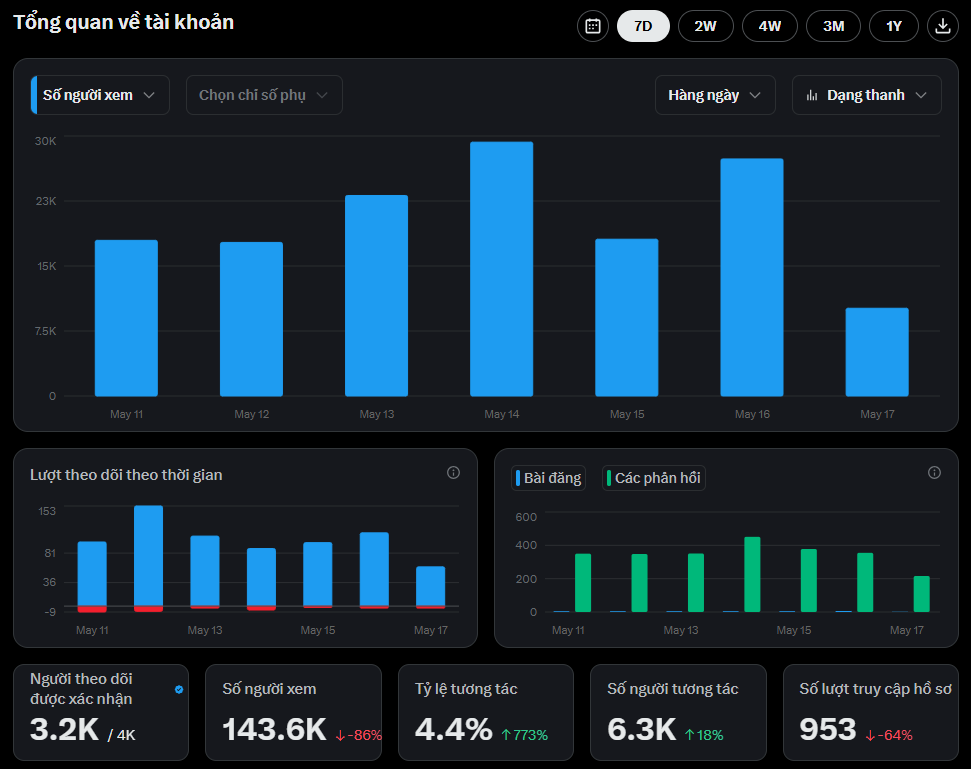Open the Số người xem metric dropdown
This screenshot has height=769, width=971.
click(100, 95)
